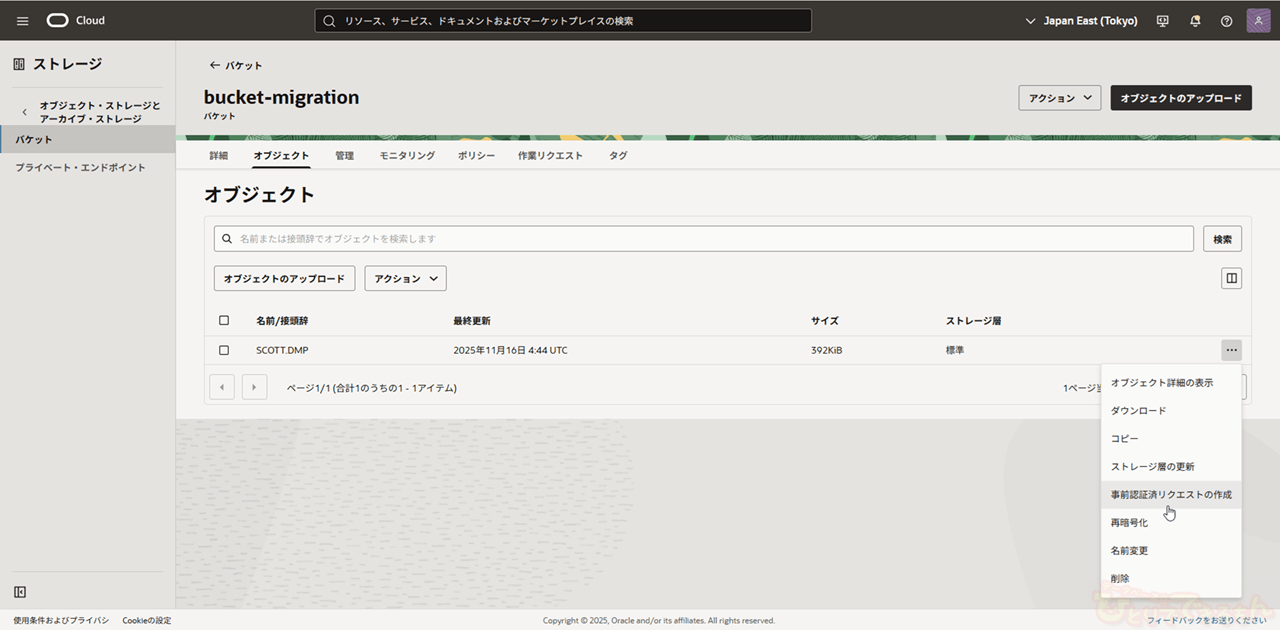
Task: Click the black オブジェクトのアップロード button
Action: tap(1180, 98)
